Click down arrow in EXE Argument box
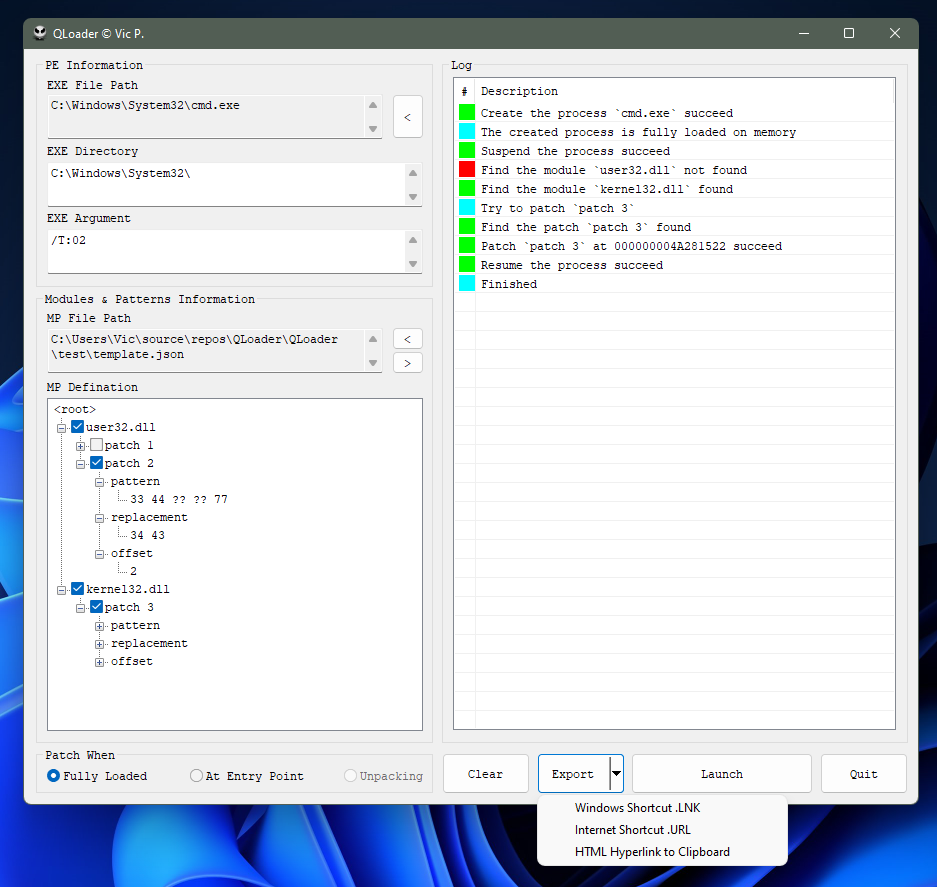 point(412,264)
